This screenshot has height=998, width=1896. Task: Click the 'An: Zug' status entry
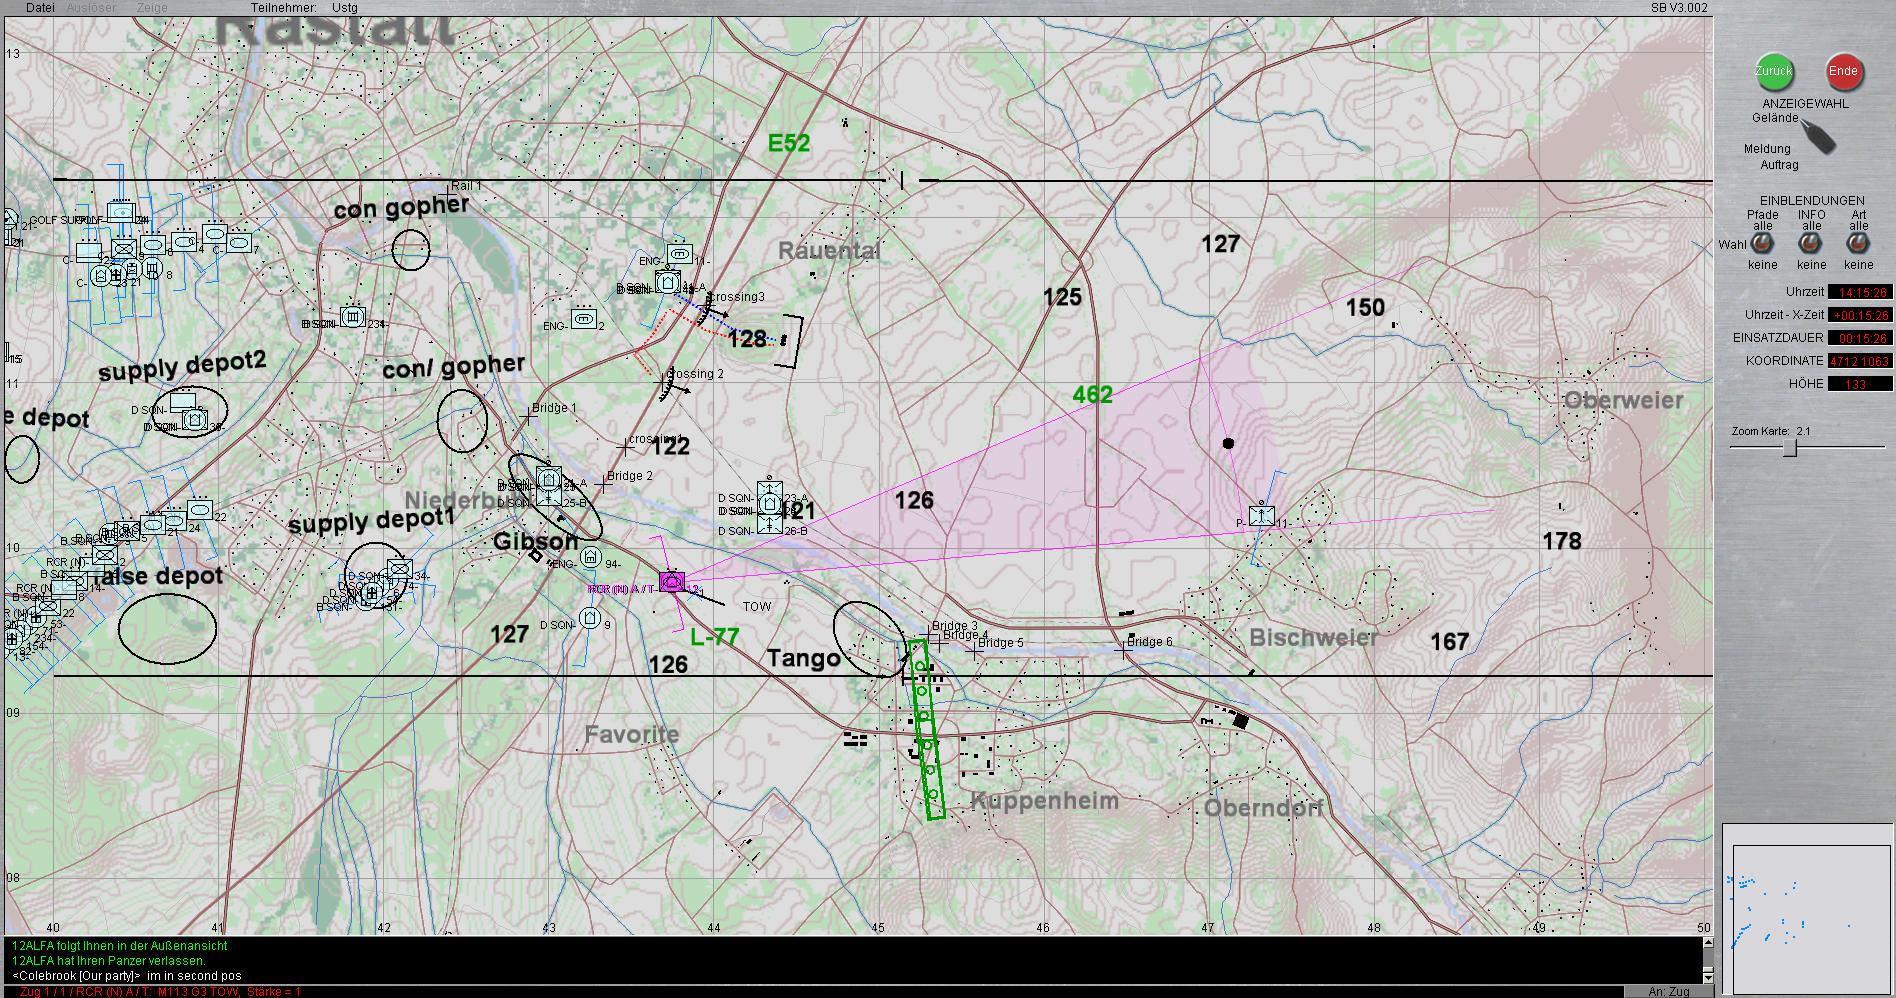tap(1668, 991)
